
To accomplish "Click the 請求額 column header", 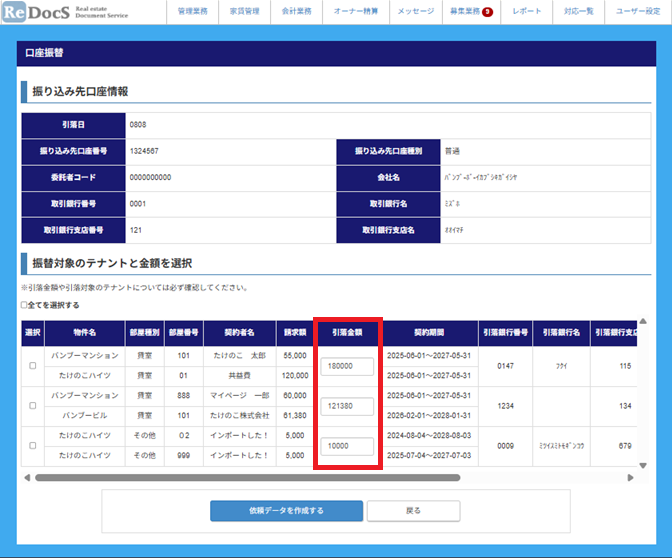I will click(295, 333).
